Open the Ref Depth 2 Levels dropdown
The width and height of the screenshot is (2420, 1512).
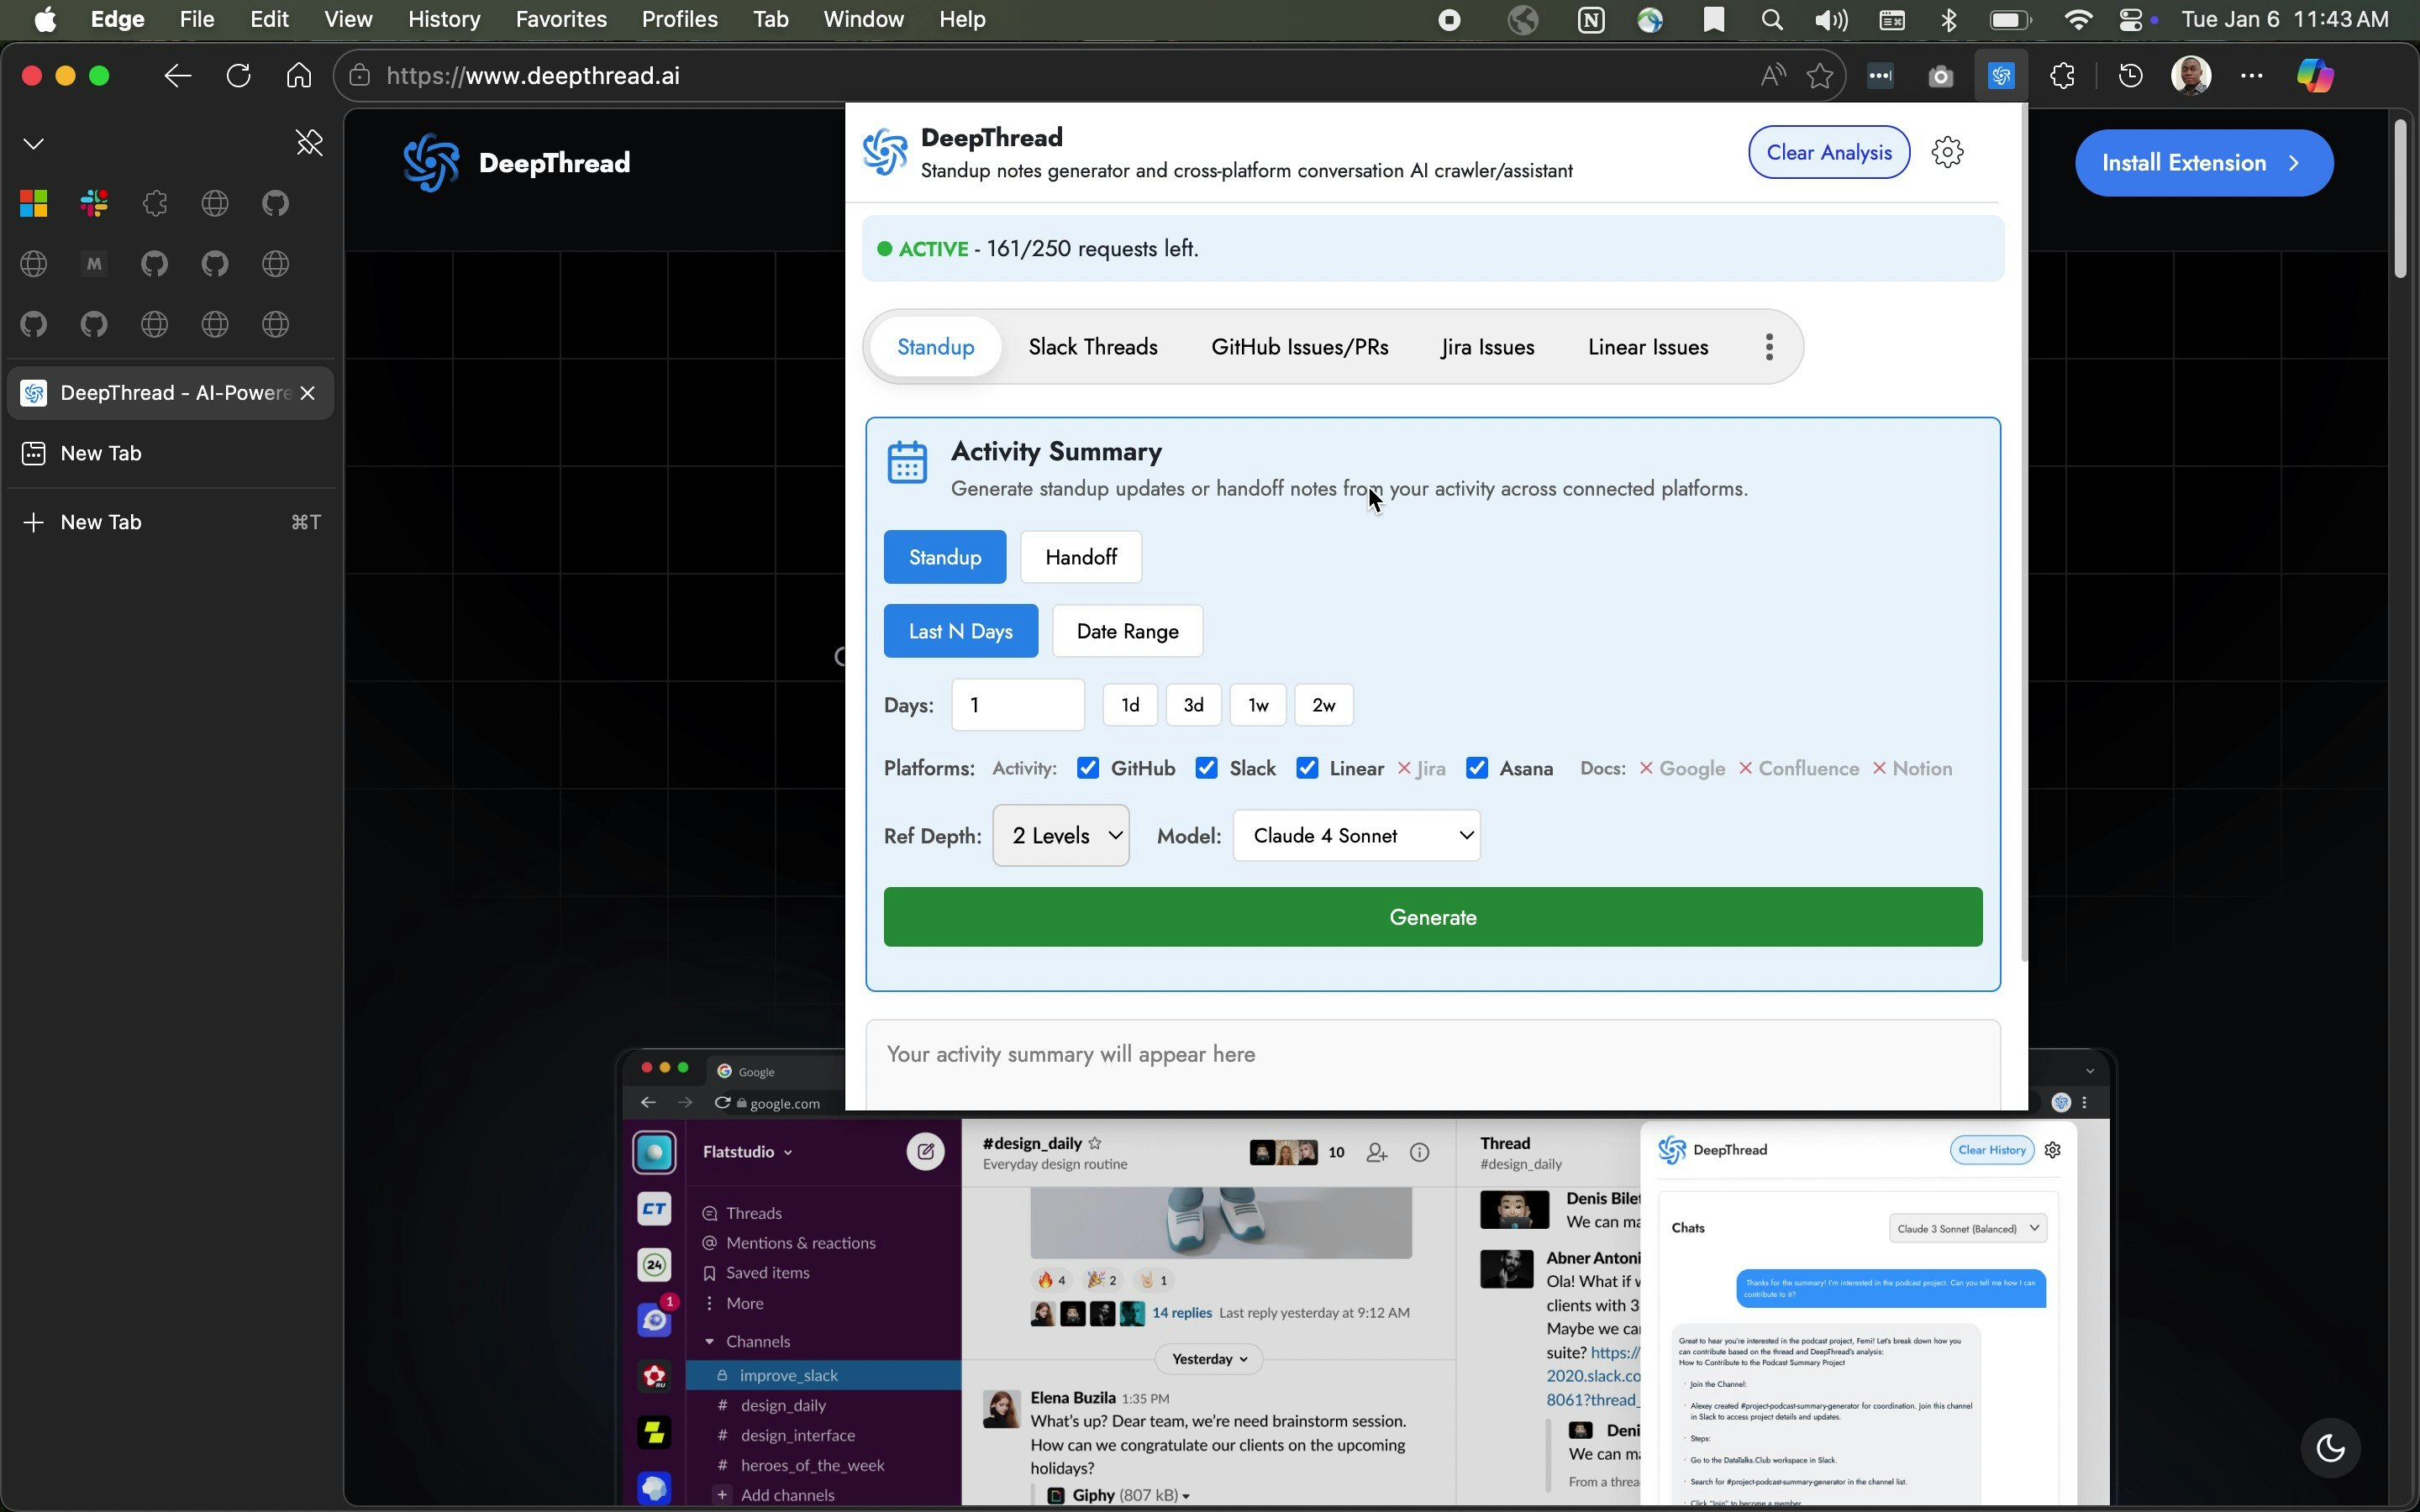coord(1061,835)
